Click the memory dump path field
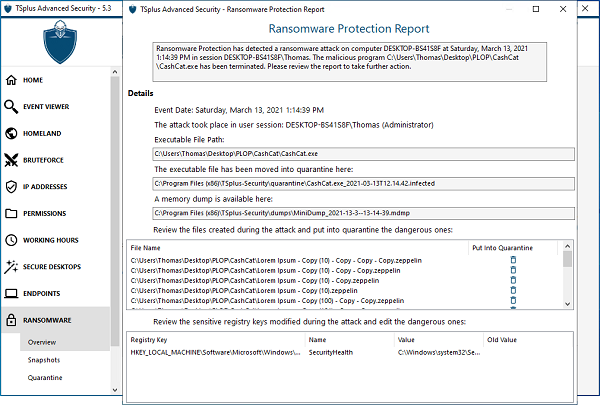Image resolution: width=600 pixels, height=405 pixels. tap(364, 213)
